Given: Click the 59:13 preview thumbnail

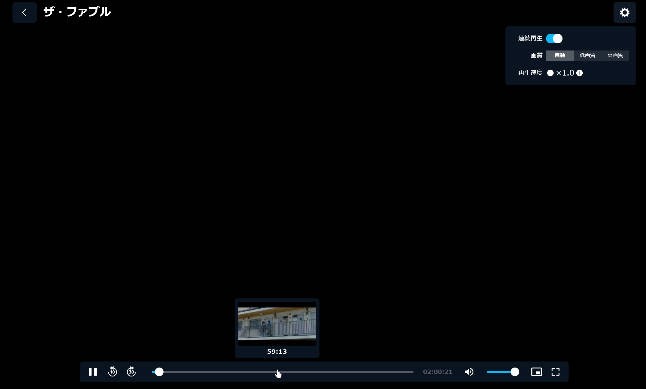Looking at the screenshot, I should (277, 323).
